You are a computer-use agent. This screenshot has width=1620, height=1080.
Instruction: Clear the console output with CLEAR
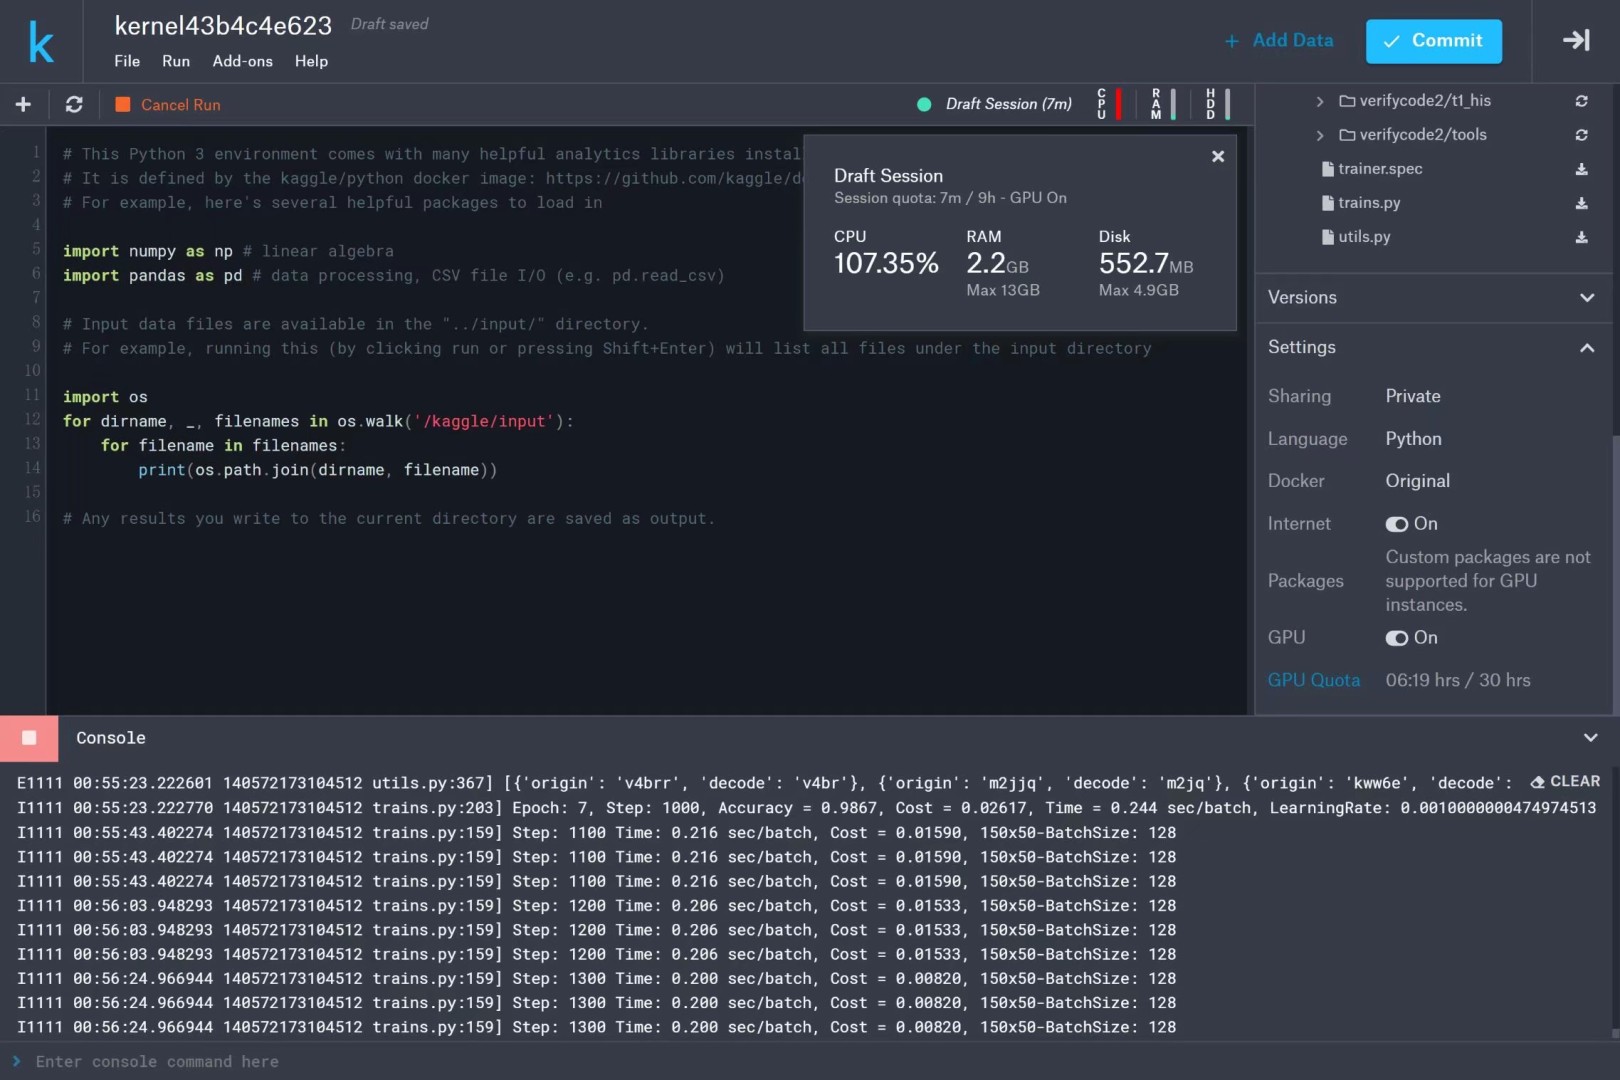[x=1566, y=781]
